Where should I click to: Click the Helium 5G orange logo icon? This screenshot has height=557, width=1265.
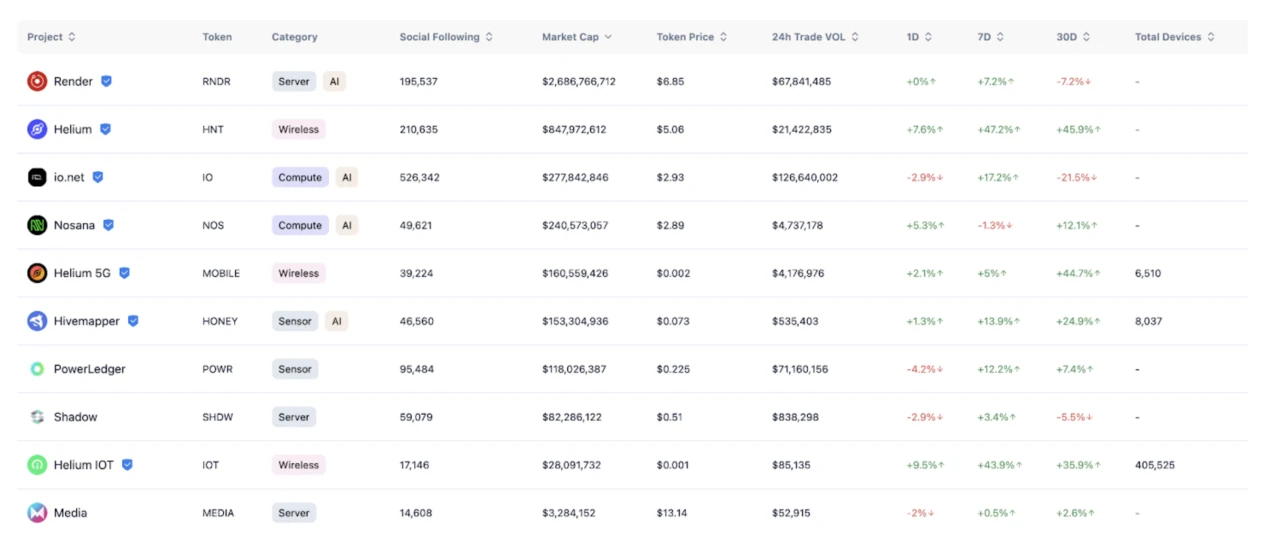click(x=37, y=273)
